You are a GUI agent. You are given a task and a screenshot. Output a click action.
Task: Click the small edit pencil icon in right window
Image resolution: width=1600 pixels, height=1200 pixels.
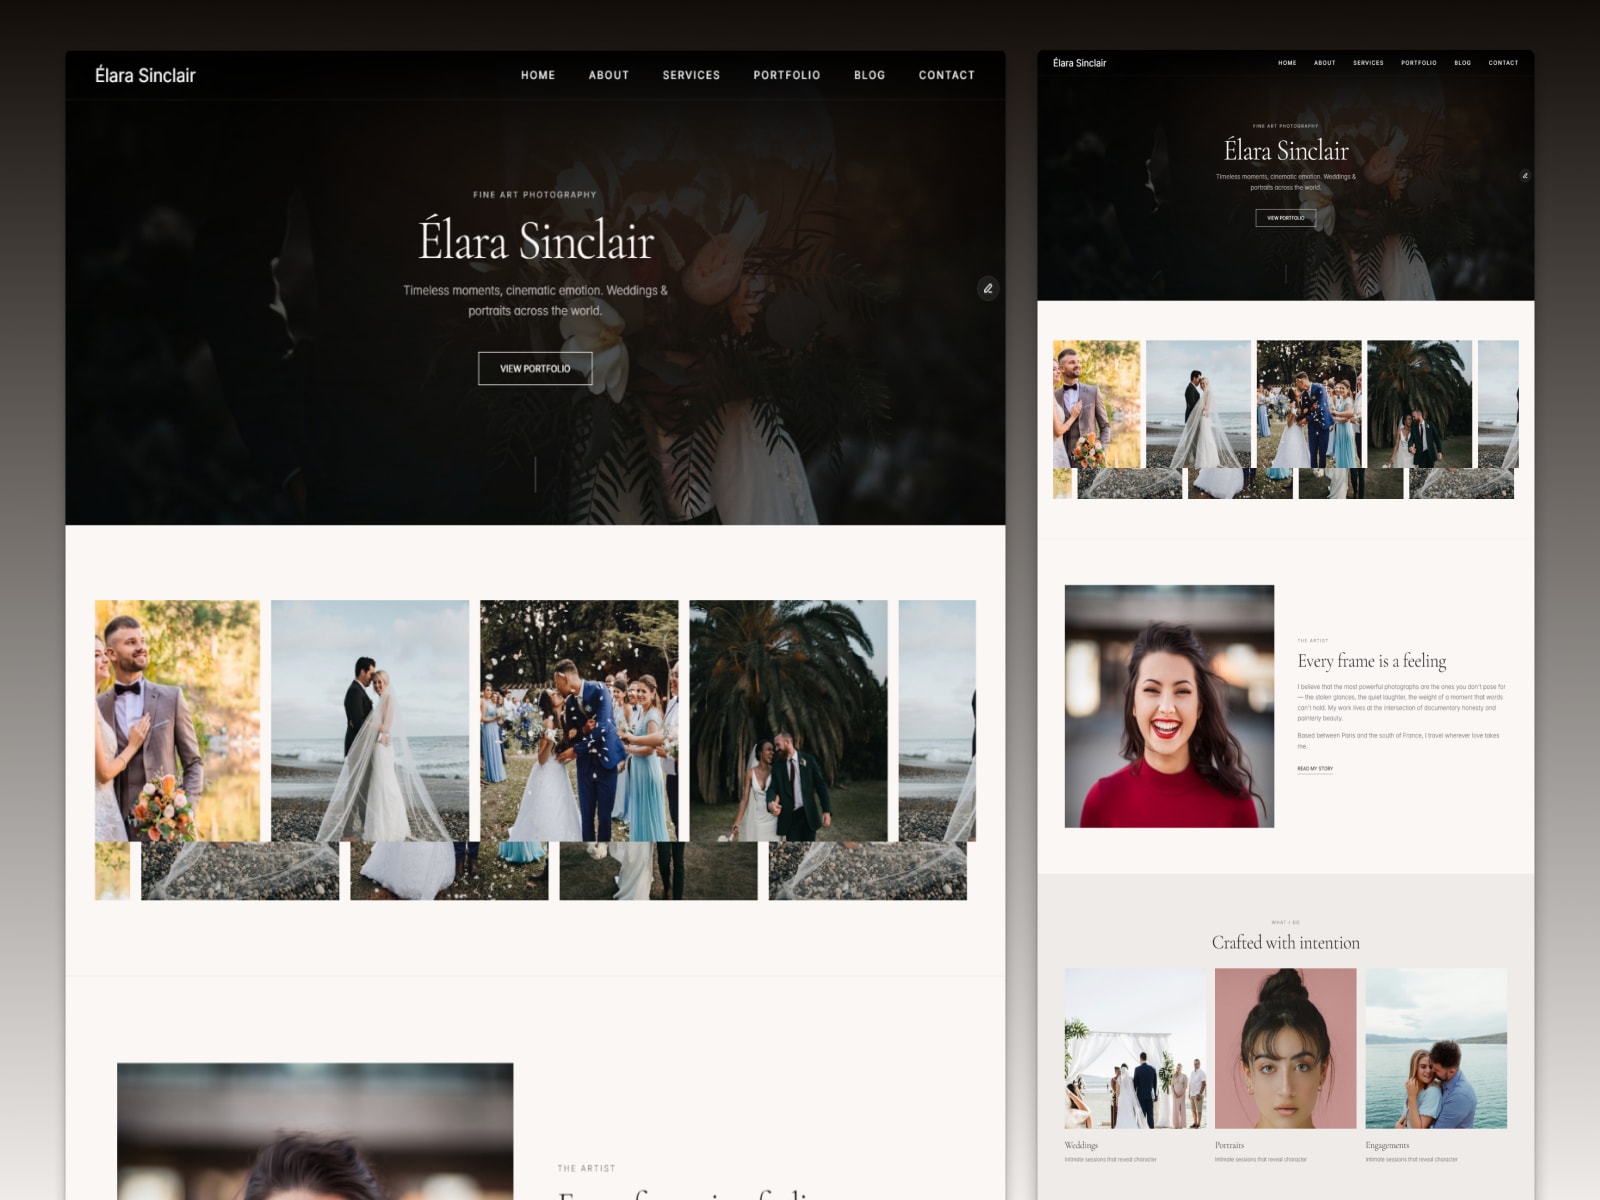tap(1525, 175)
